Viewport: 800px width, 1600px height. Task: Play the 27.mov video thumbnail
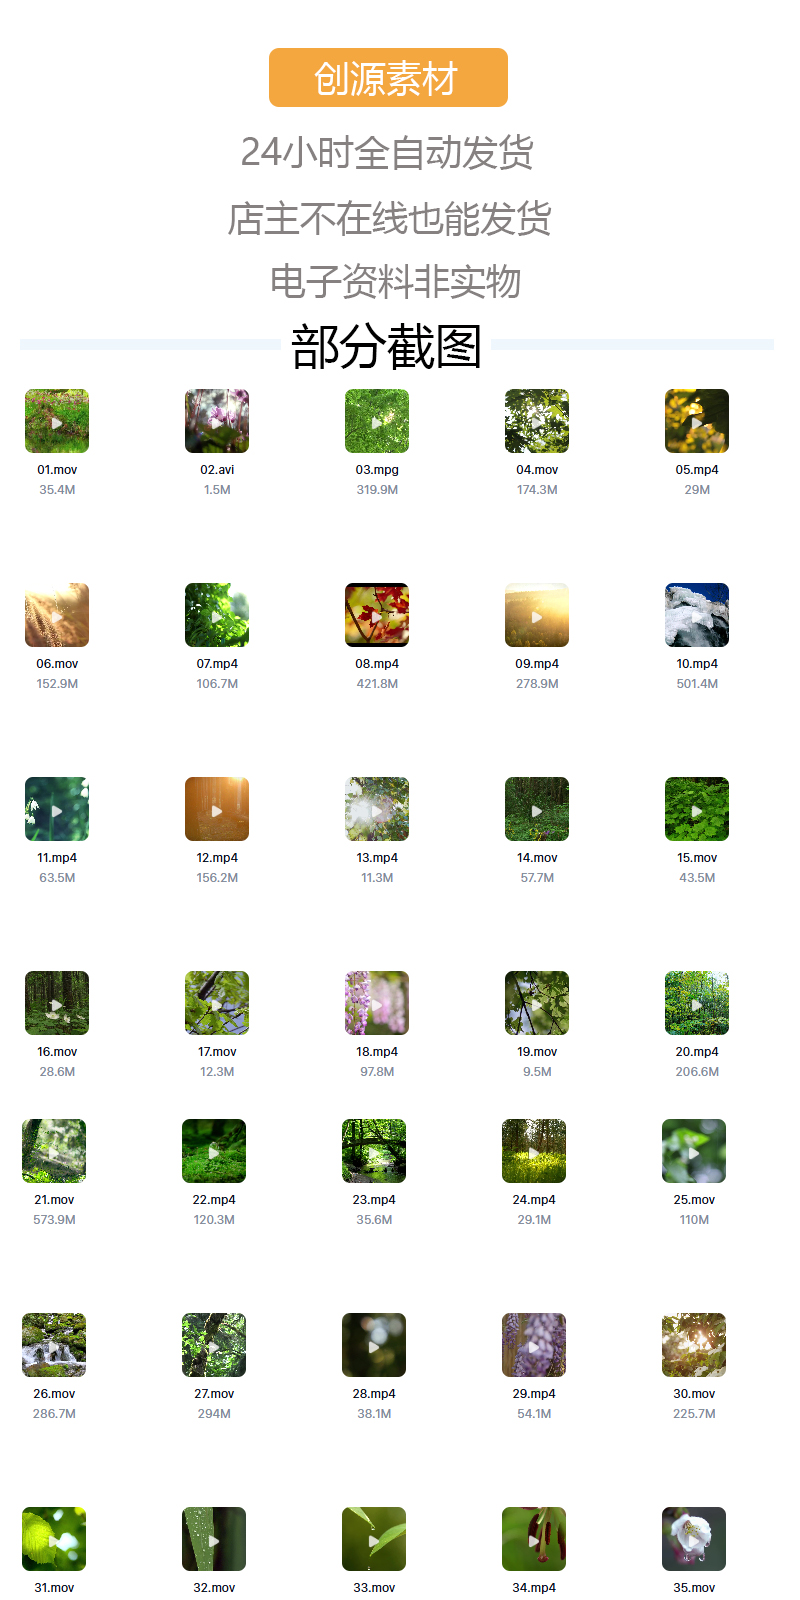[214, 1345]
